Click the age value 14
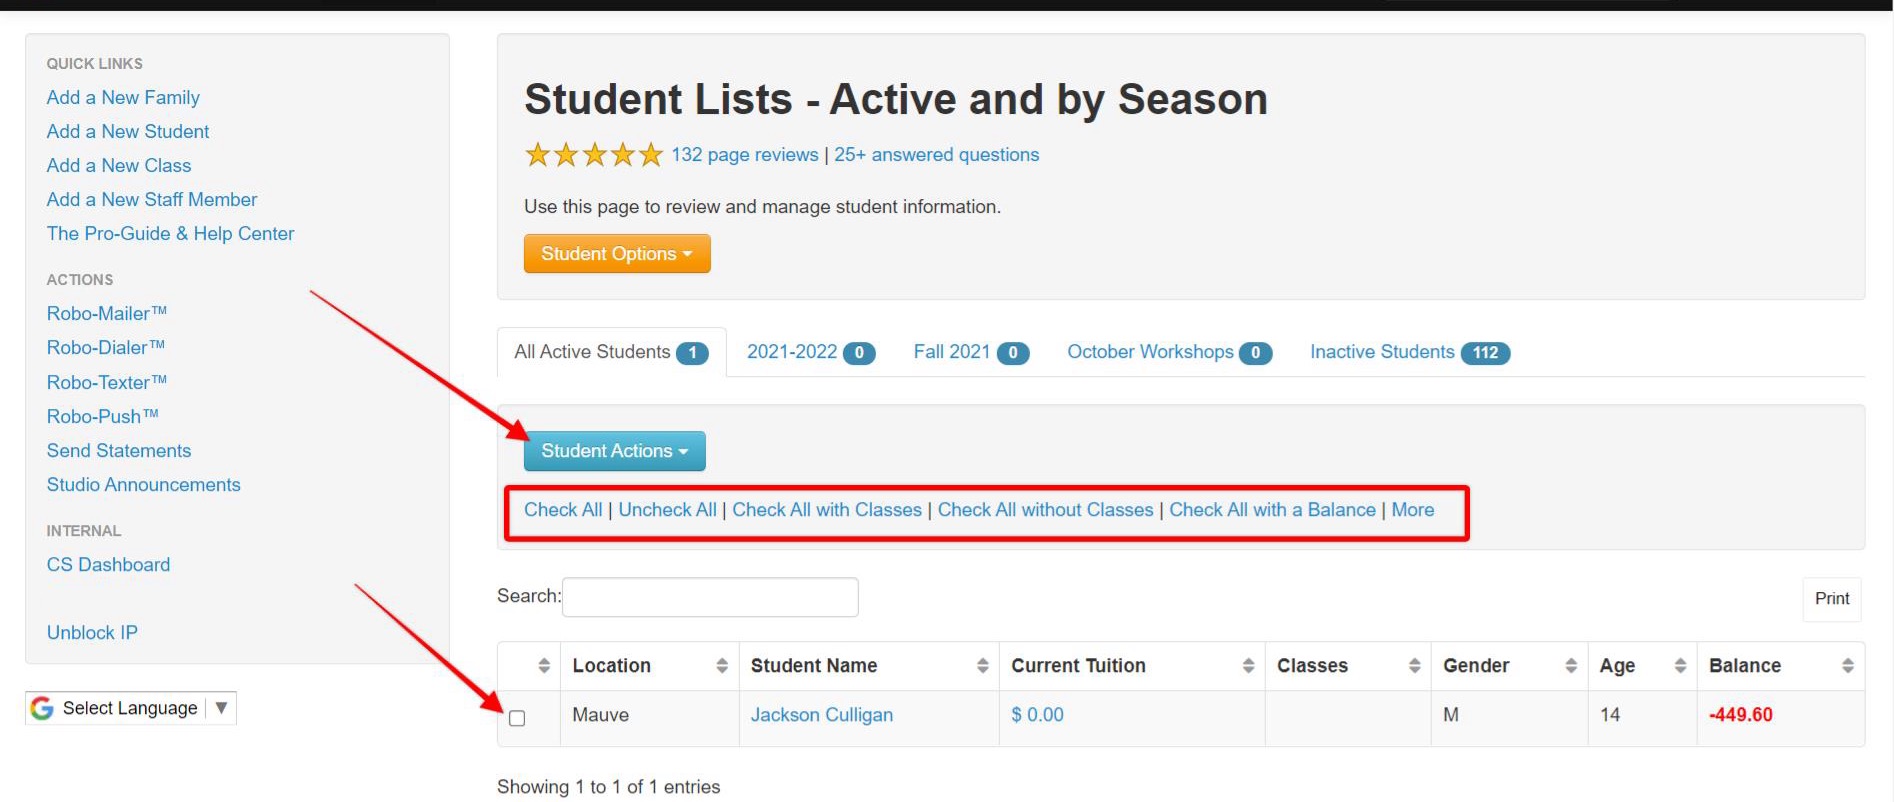 [x=1610, y=715]
